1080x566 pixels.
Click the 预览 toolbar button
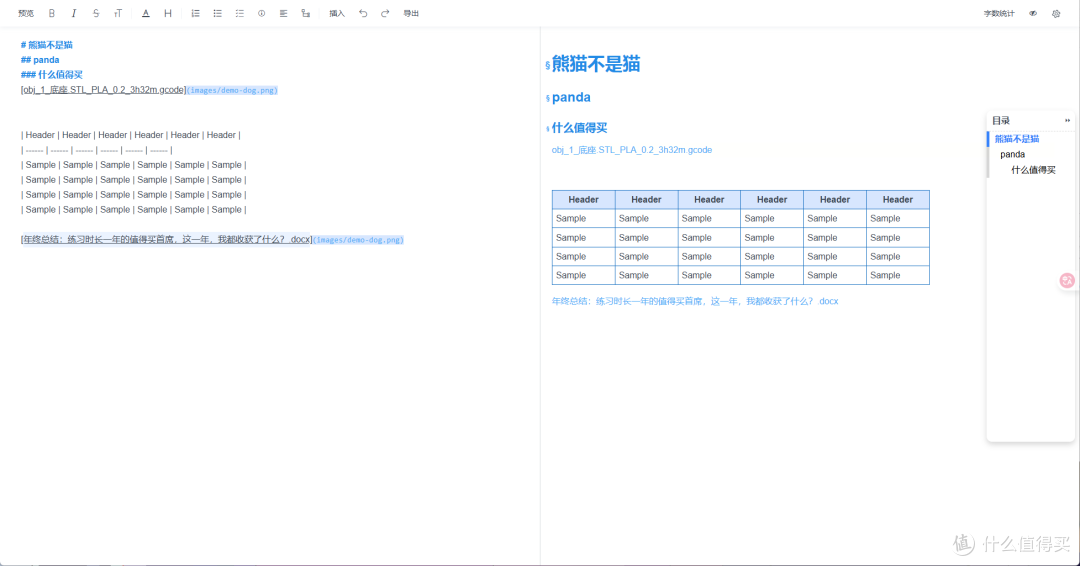(26, 13)
